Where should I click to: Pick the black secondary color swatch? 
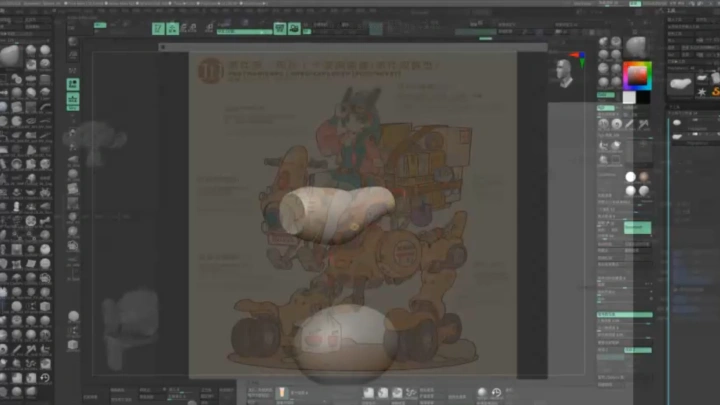coord(643,97)
